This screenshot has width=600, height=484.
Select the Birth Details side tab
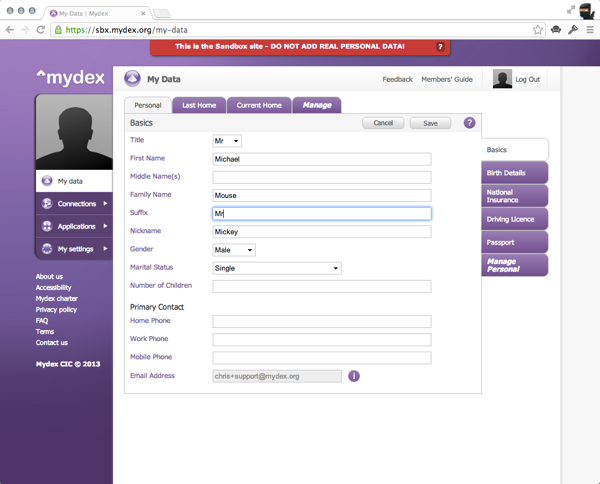[515, 173]
